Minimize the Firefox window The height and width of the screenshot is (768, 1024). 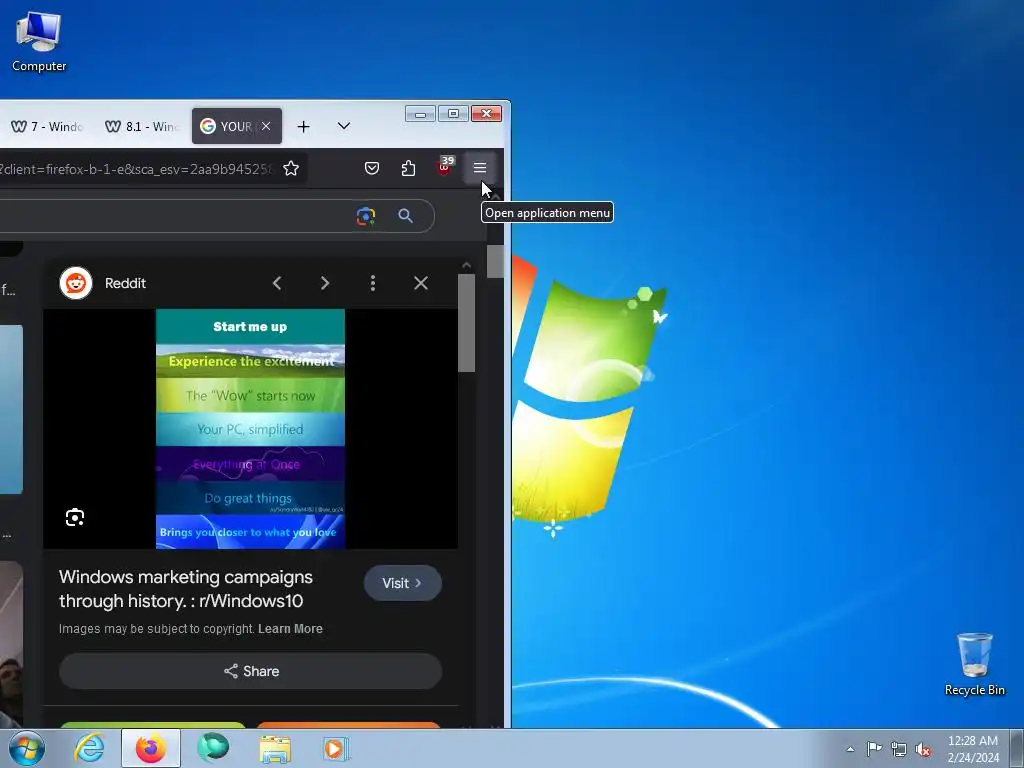pos(420,114)
